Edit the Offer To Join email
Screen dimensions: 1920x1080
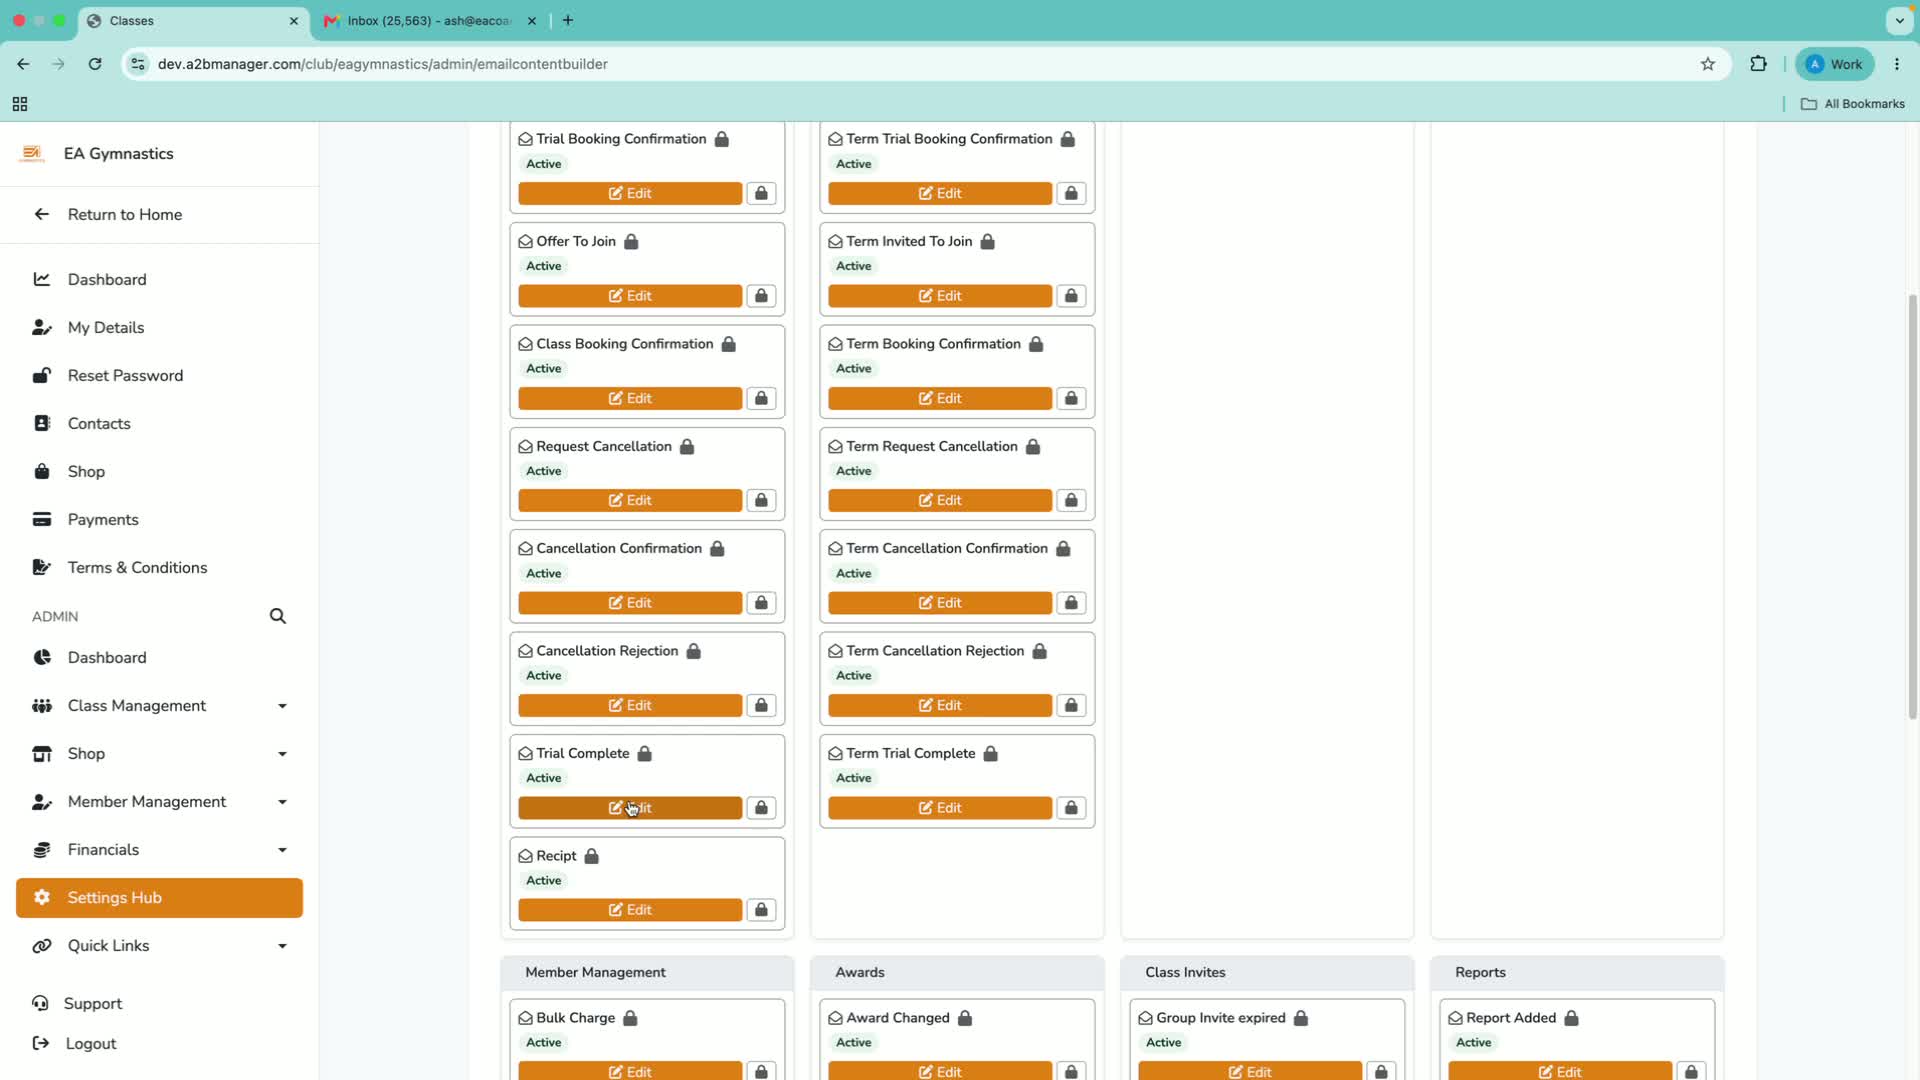click(x=630, y=296)
